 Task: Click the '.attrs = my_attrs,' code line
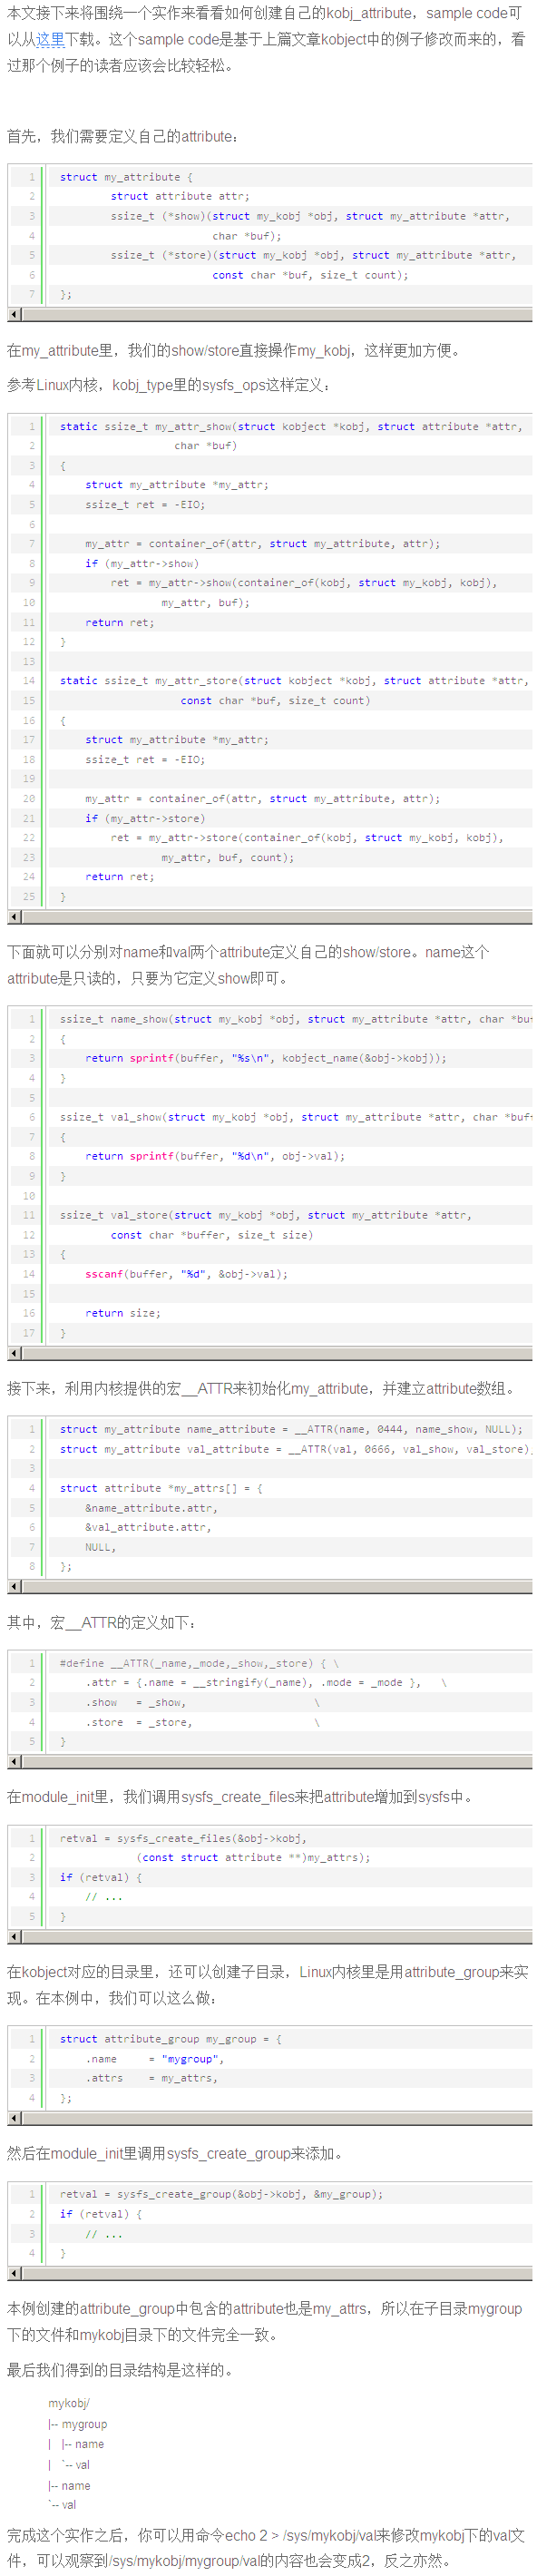pyautogui.click(x=151, y=2078)
